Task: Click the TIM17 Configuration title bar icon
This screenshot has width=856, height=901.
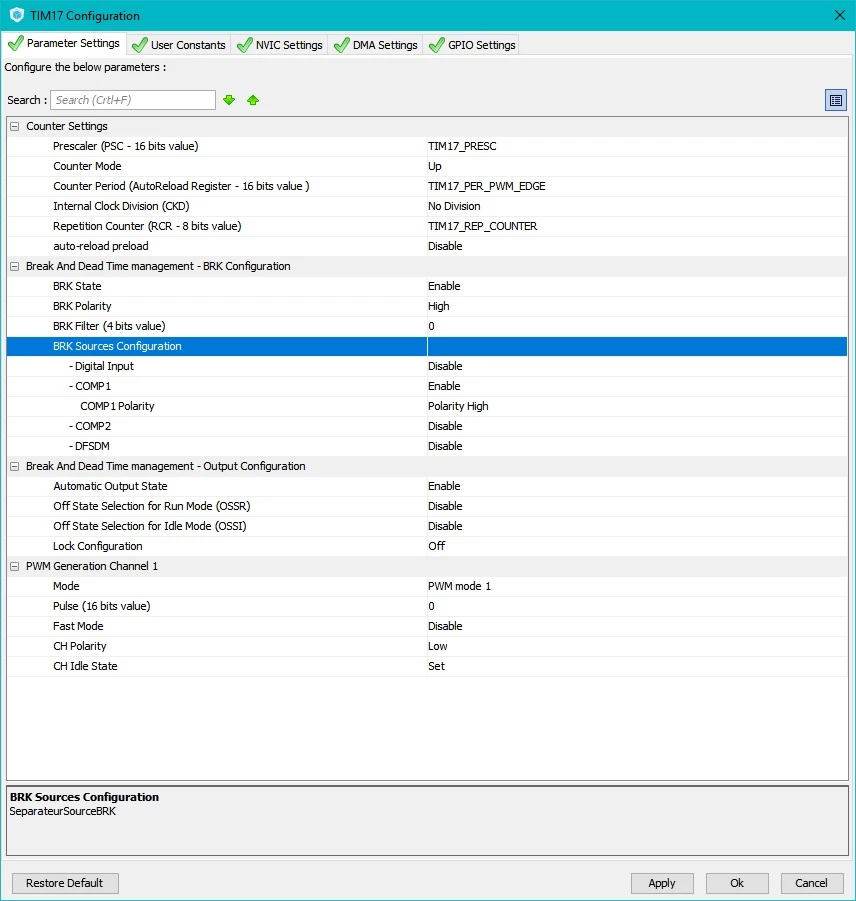Action: 17,15
